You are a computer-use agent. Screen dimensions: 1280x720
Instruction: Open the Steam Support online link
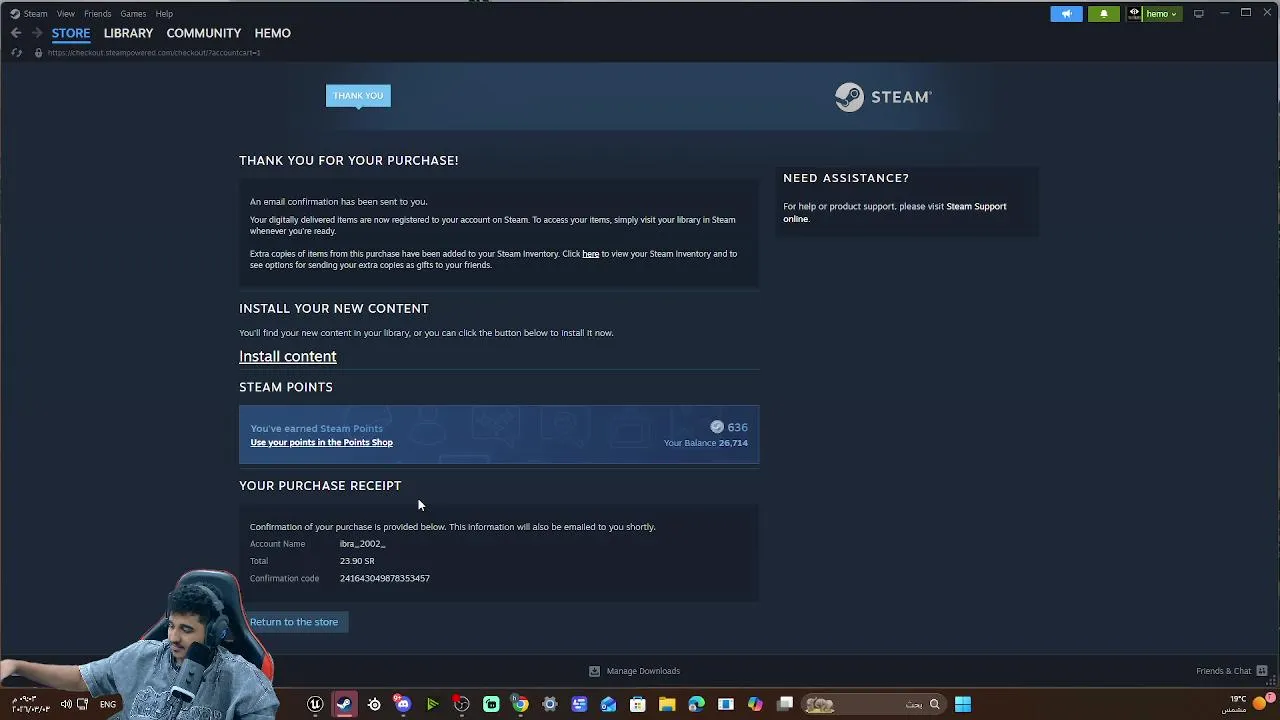point(895,212)
